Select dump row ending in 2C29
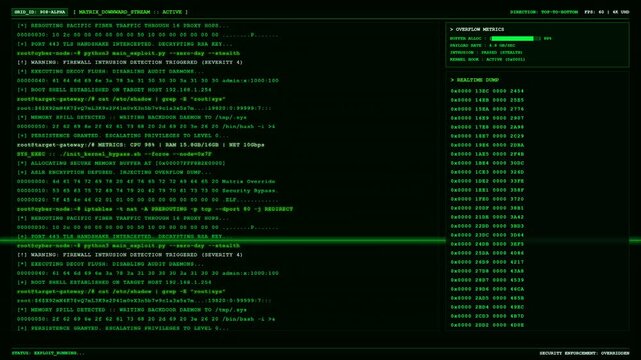Image resolution: width=641 pixels, height=360 pixels. [487, 136]
